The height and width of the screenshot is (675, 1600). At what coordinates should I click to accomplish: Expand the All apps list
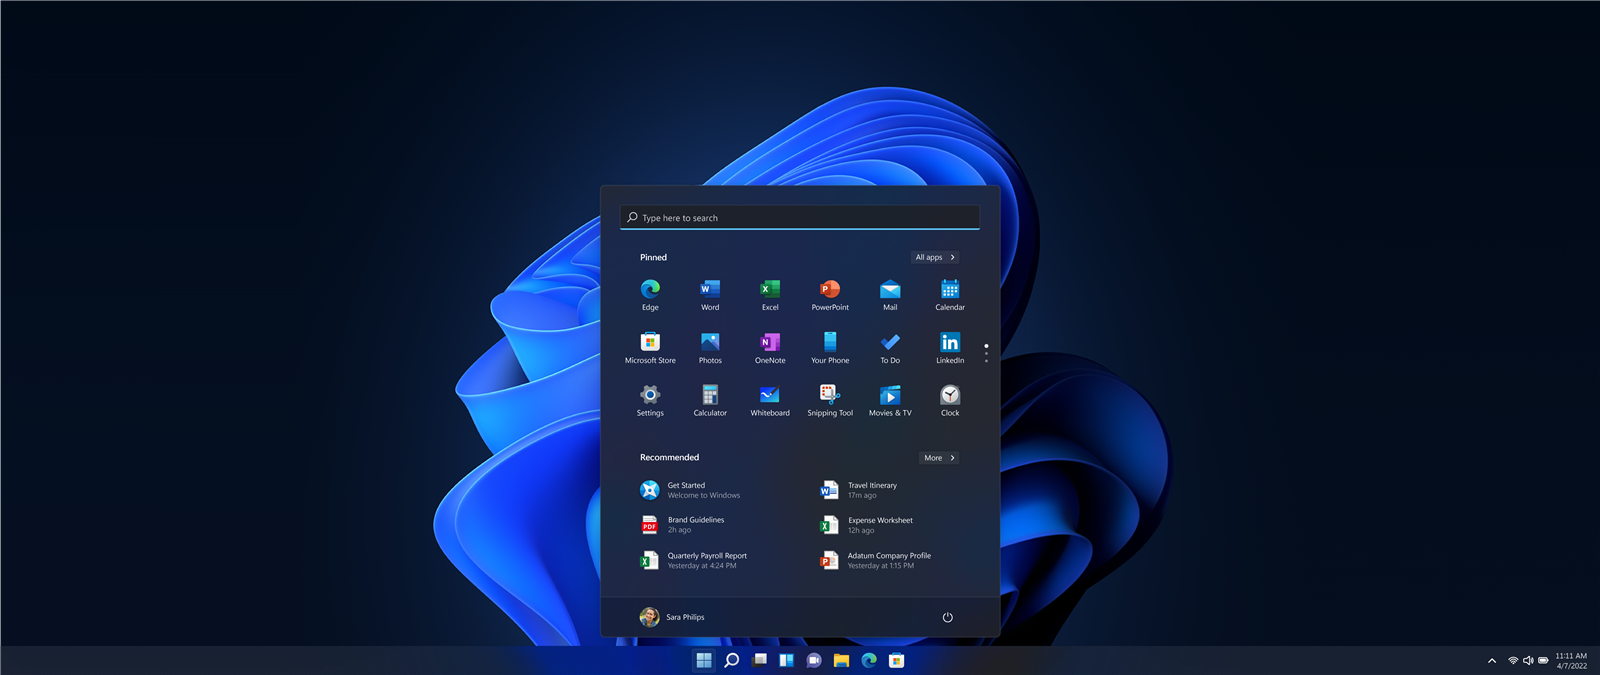point(935,257)
